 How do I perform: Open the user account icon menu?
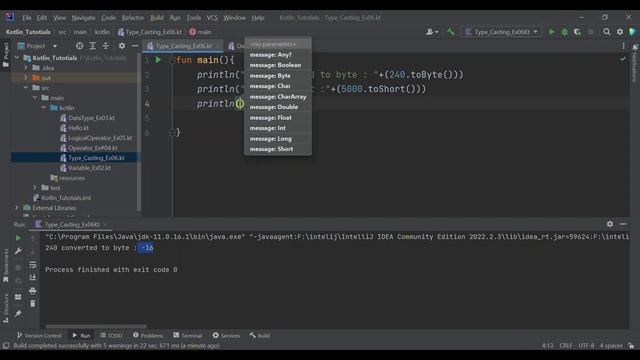(432, 32)
